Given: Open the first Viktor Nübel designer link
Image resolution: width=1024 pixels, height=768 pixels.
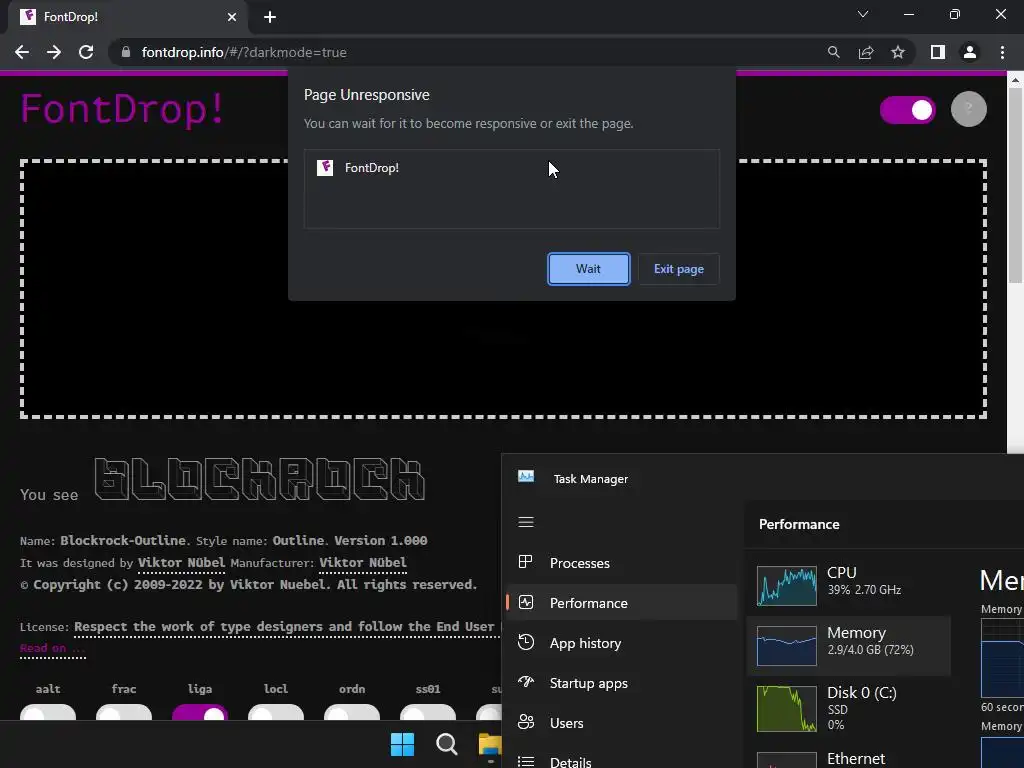Looking at the screenshot, I should coord(182,563).
